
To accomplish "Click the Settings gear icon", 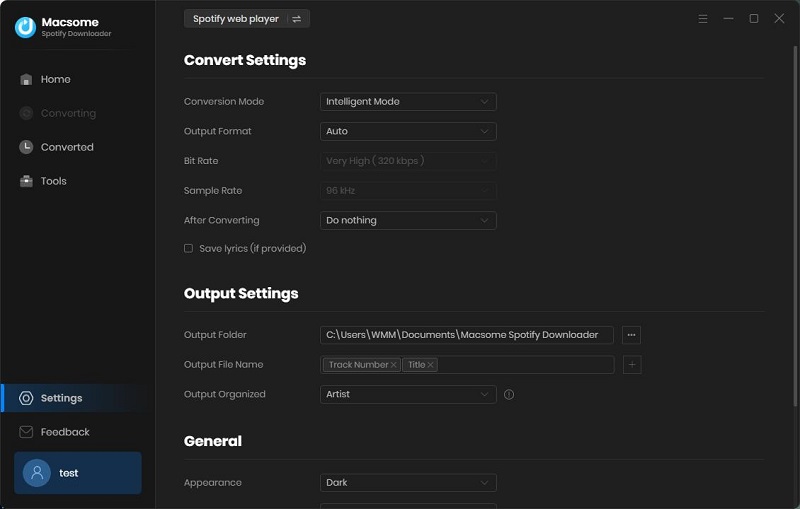I will click(26, 398).
